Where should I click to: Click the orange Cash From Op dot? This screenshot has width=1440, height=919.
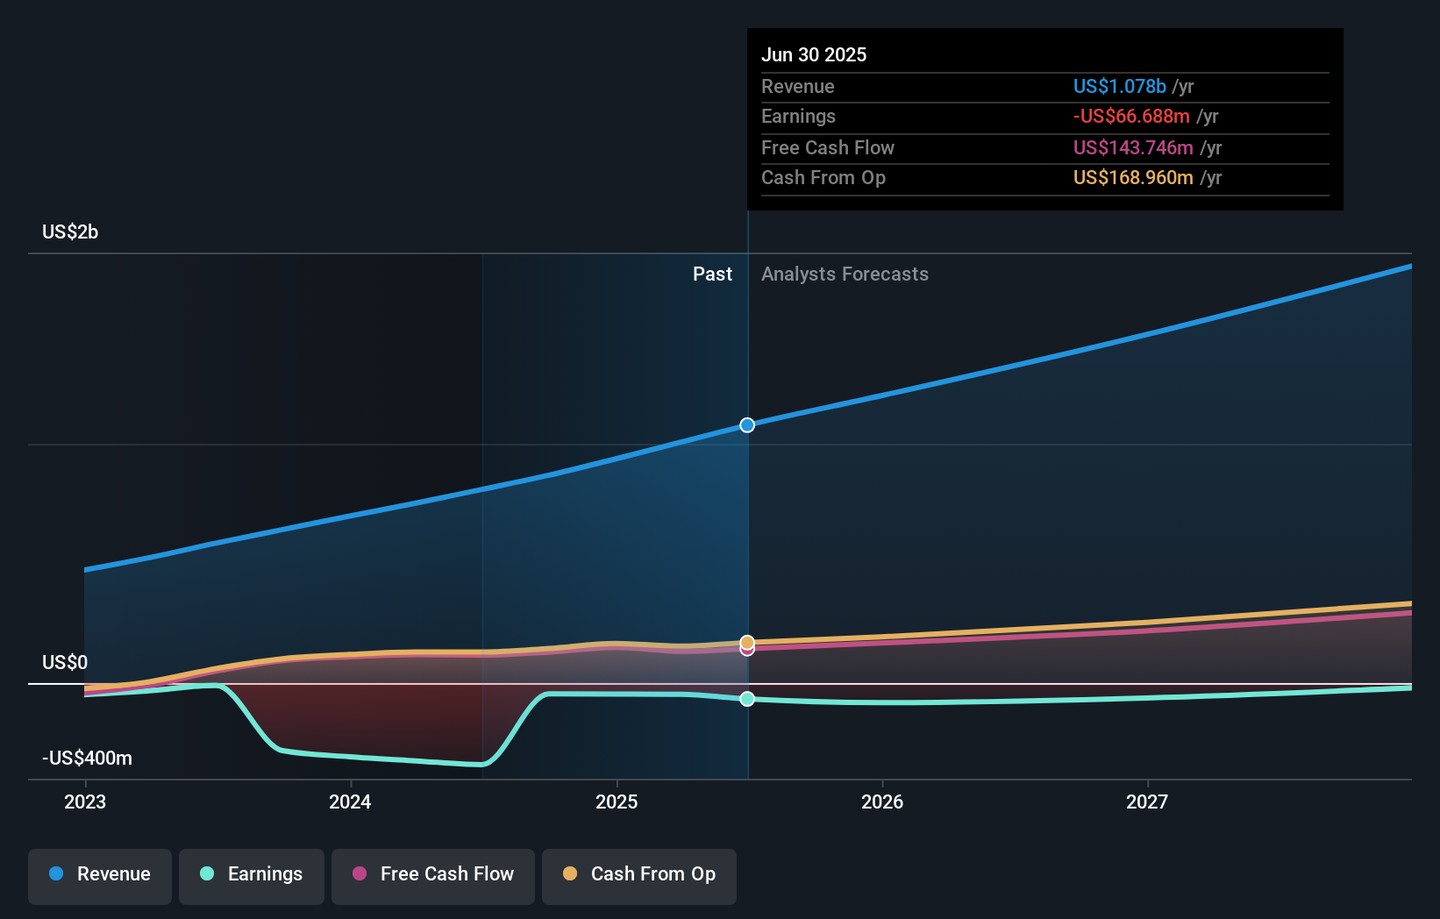point(570,874)
